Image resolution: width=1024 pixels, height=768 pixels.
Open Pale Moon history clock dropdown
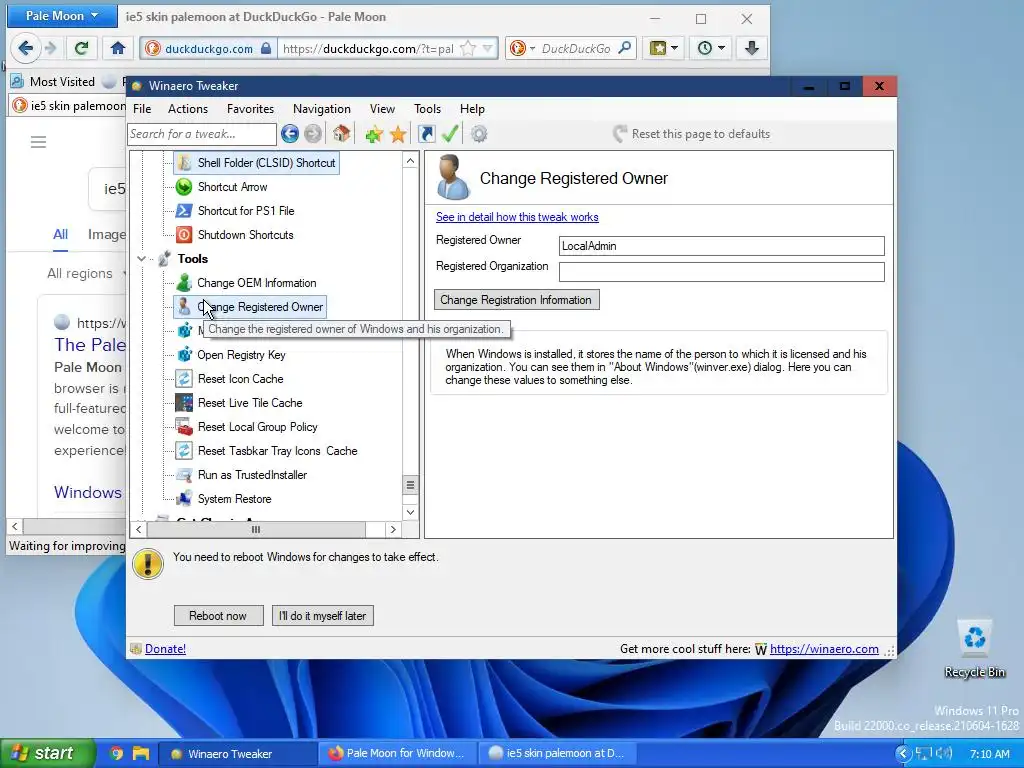point(711,48)
